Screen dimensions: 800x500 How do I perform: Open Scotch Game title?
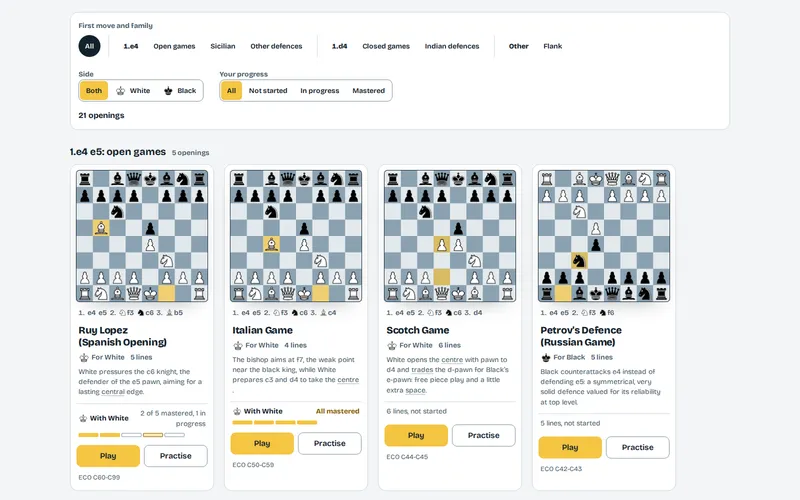(417, 330)
